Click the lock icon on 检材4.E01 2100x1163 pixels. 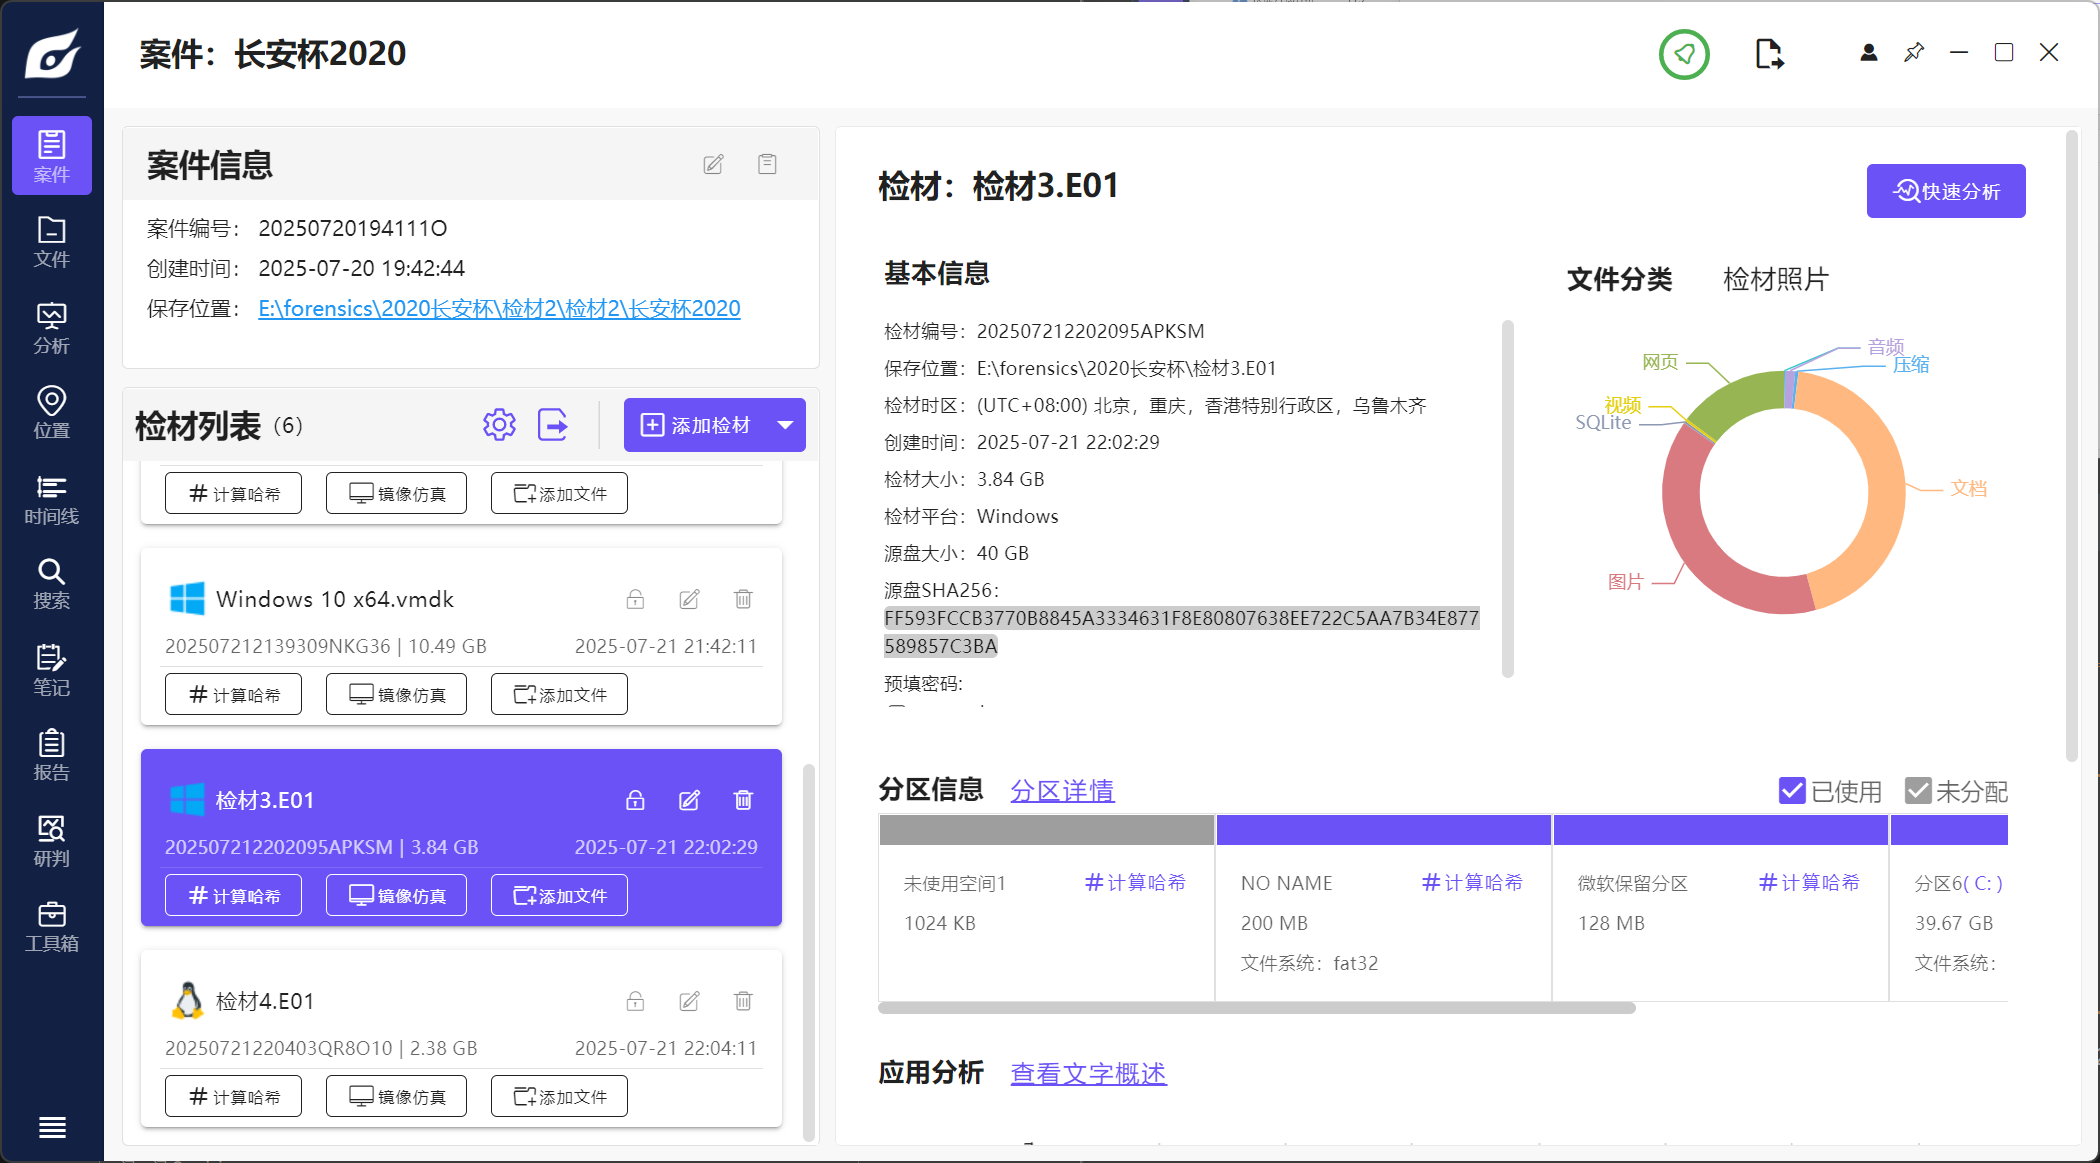click(x=635, y=1001)
